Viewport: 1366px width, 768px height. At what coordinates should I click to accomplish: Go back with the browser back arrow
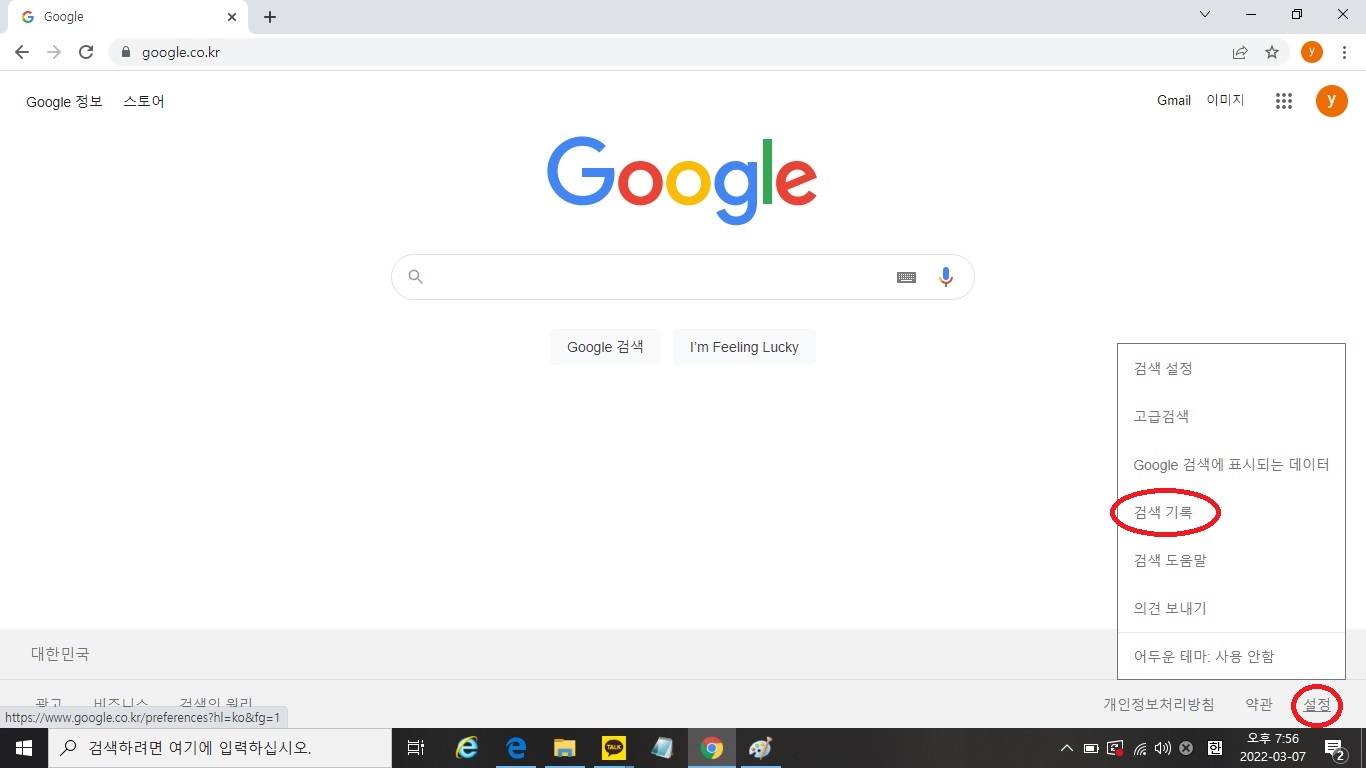pyautogui.click(x=22, y=52)
